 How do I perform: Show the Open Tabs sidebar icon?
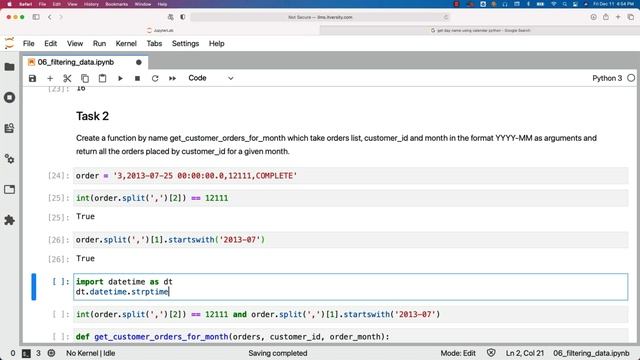point(9,189)
